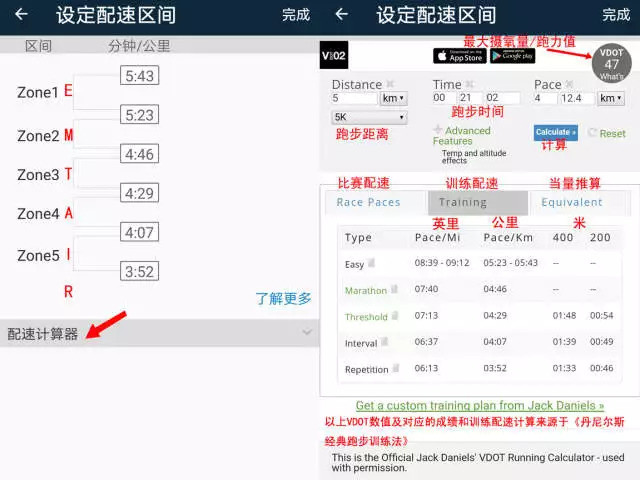Image resolution: width=640 pixels, height=480 pixels.
Task: Click the Time seconds field 02
Action: pos(502,98)
